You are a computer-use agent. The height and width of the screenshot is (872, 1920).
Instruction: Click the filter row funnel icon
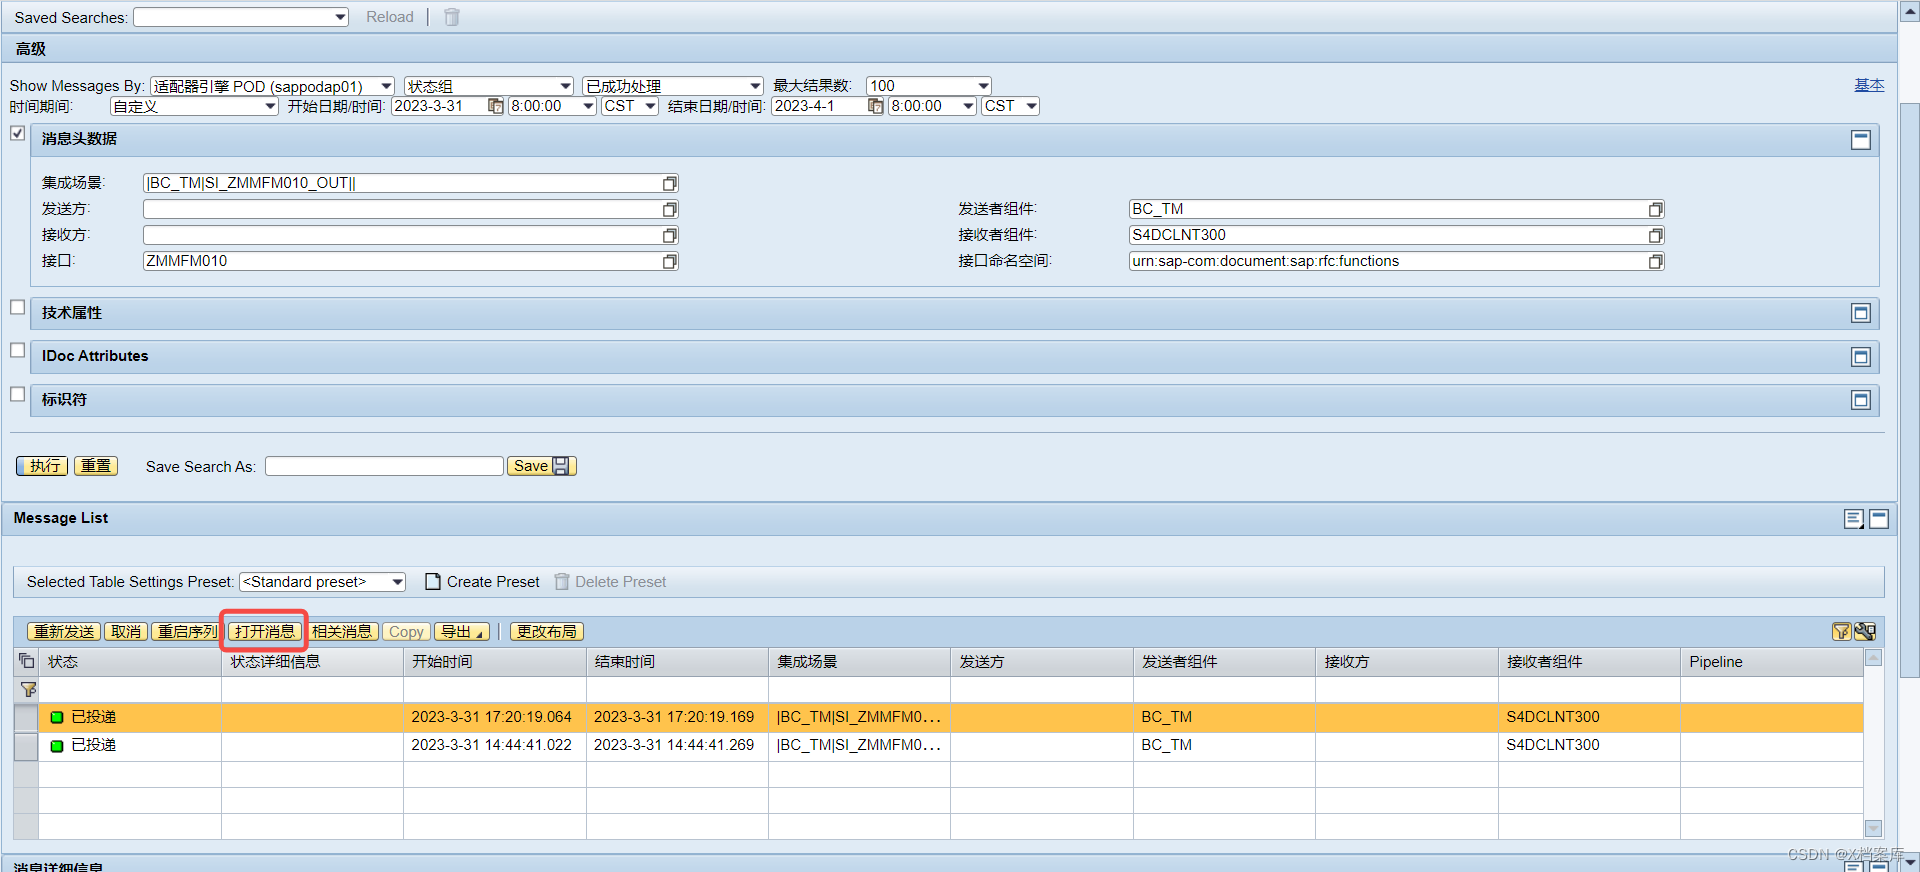(28, 689)
